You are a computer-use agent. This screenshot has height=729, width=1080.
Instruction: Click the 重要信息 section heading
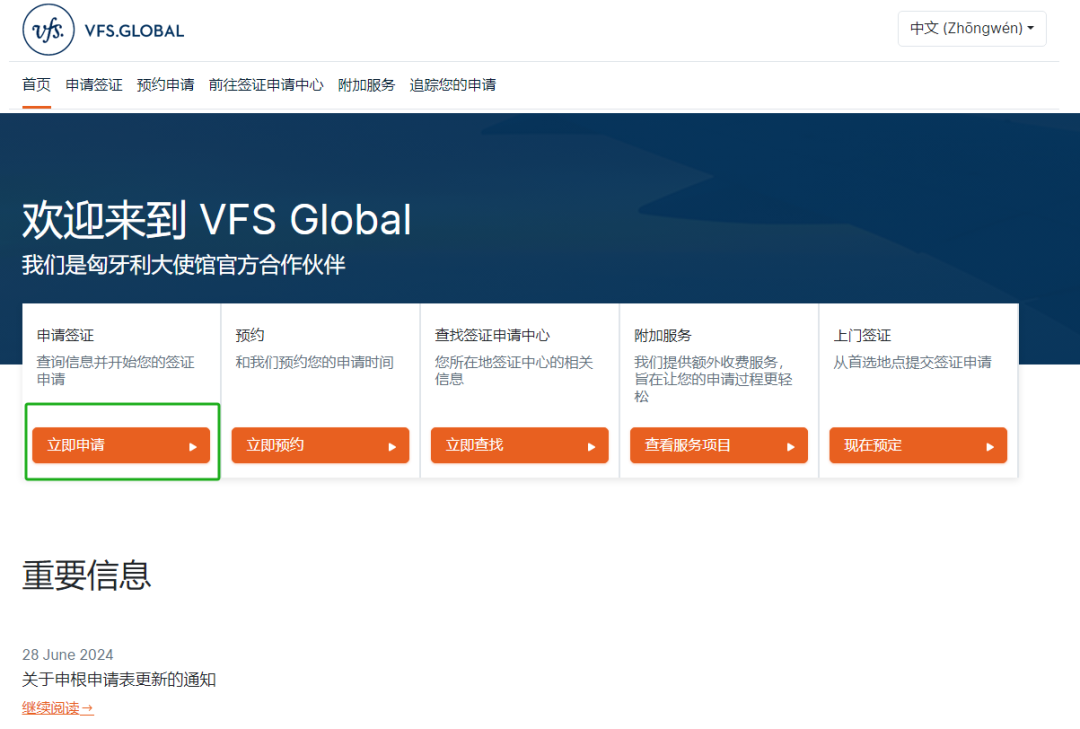87,575
